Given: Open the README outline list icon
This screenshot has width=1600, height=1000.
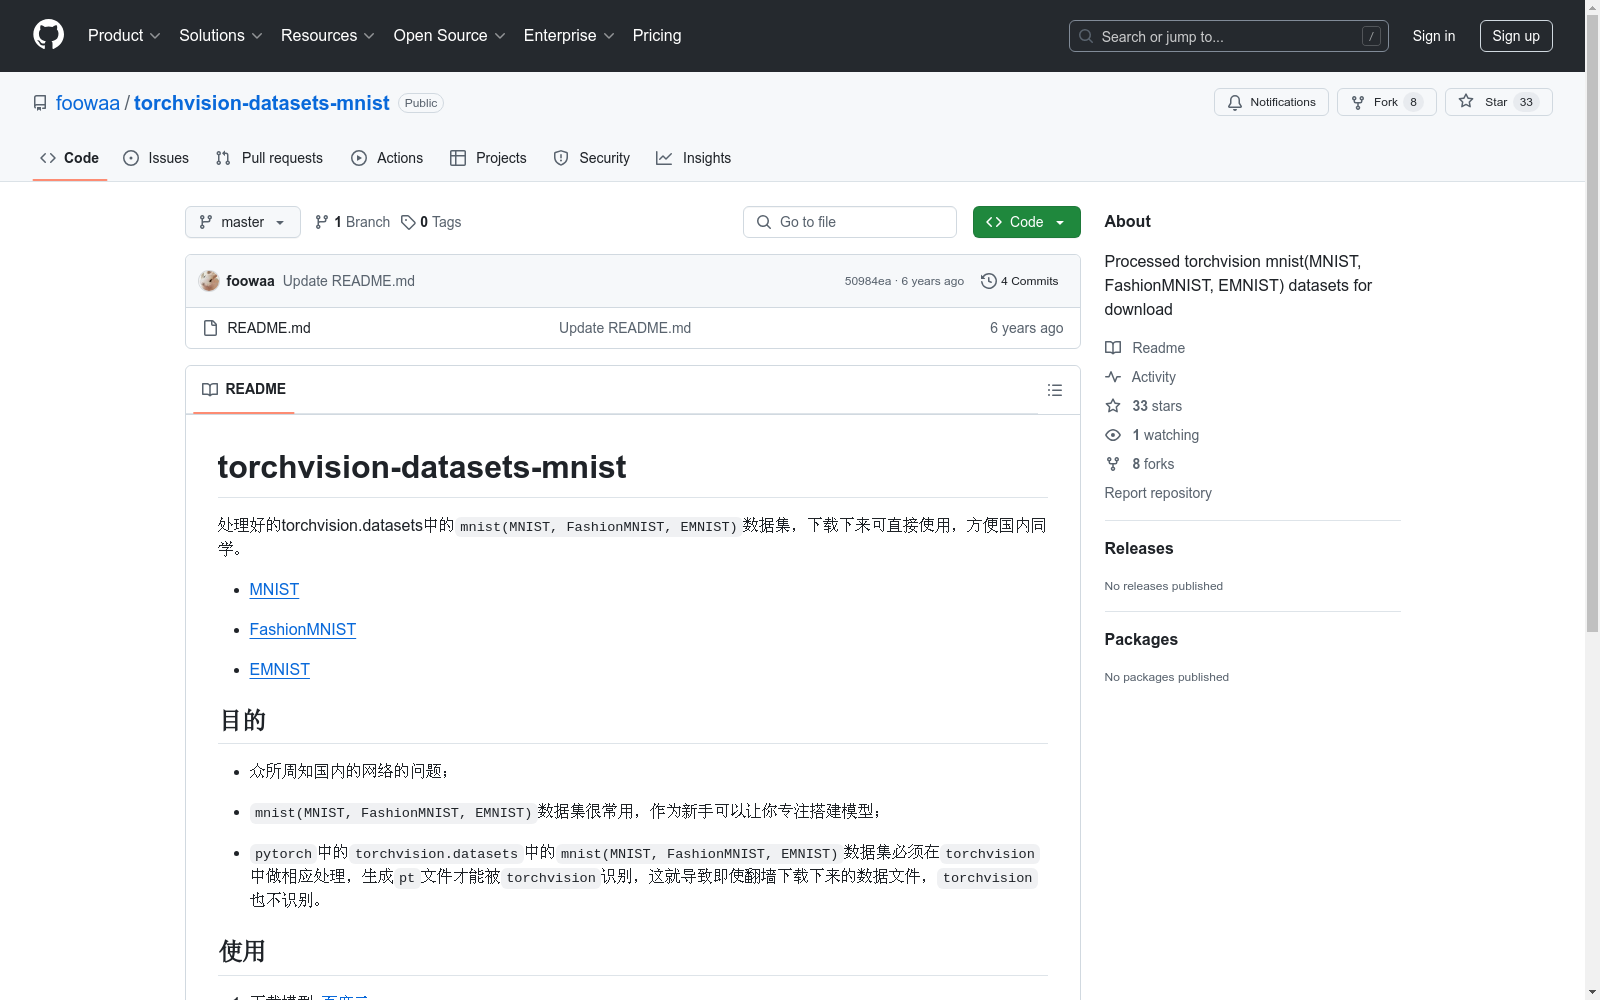Looking at the screenshot, I should click(1054, 390).
